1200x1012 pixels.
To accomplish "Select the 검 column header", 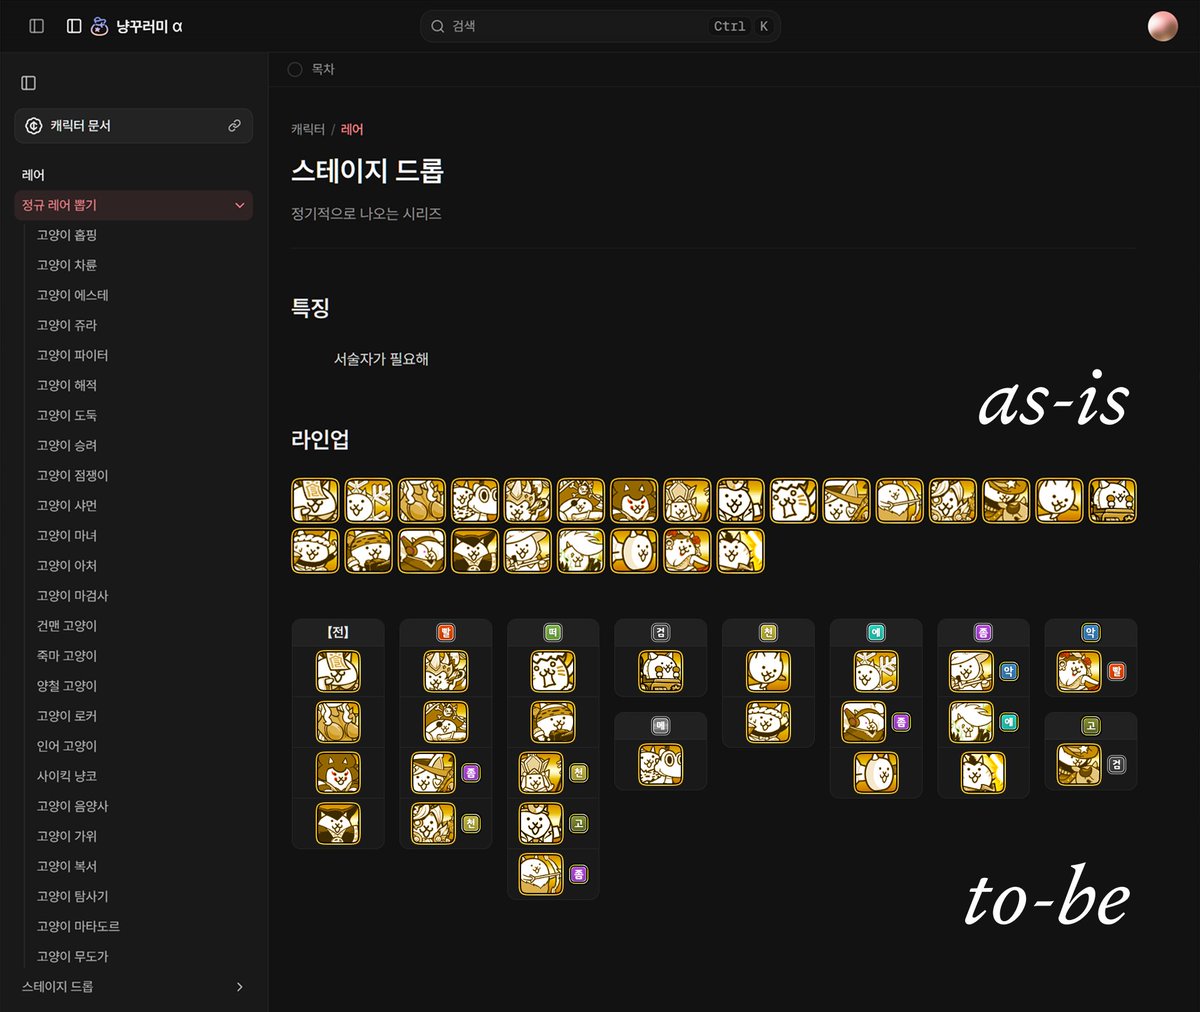I will pyautogui.click(x=661, y=633).
